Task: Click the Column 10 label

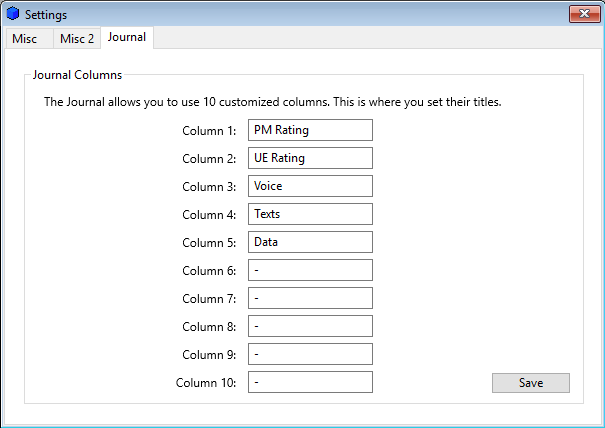Action: click(206, 383)
